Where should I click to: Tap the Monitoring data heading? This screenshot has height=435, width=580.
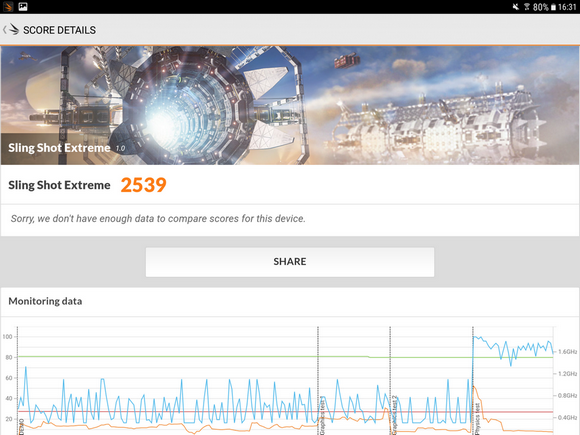point(45,301)
